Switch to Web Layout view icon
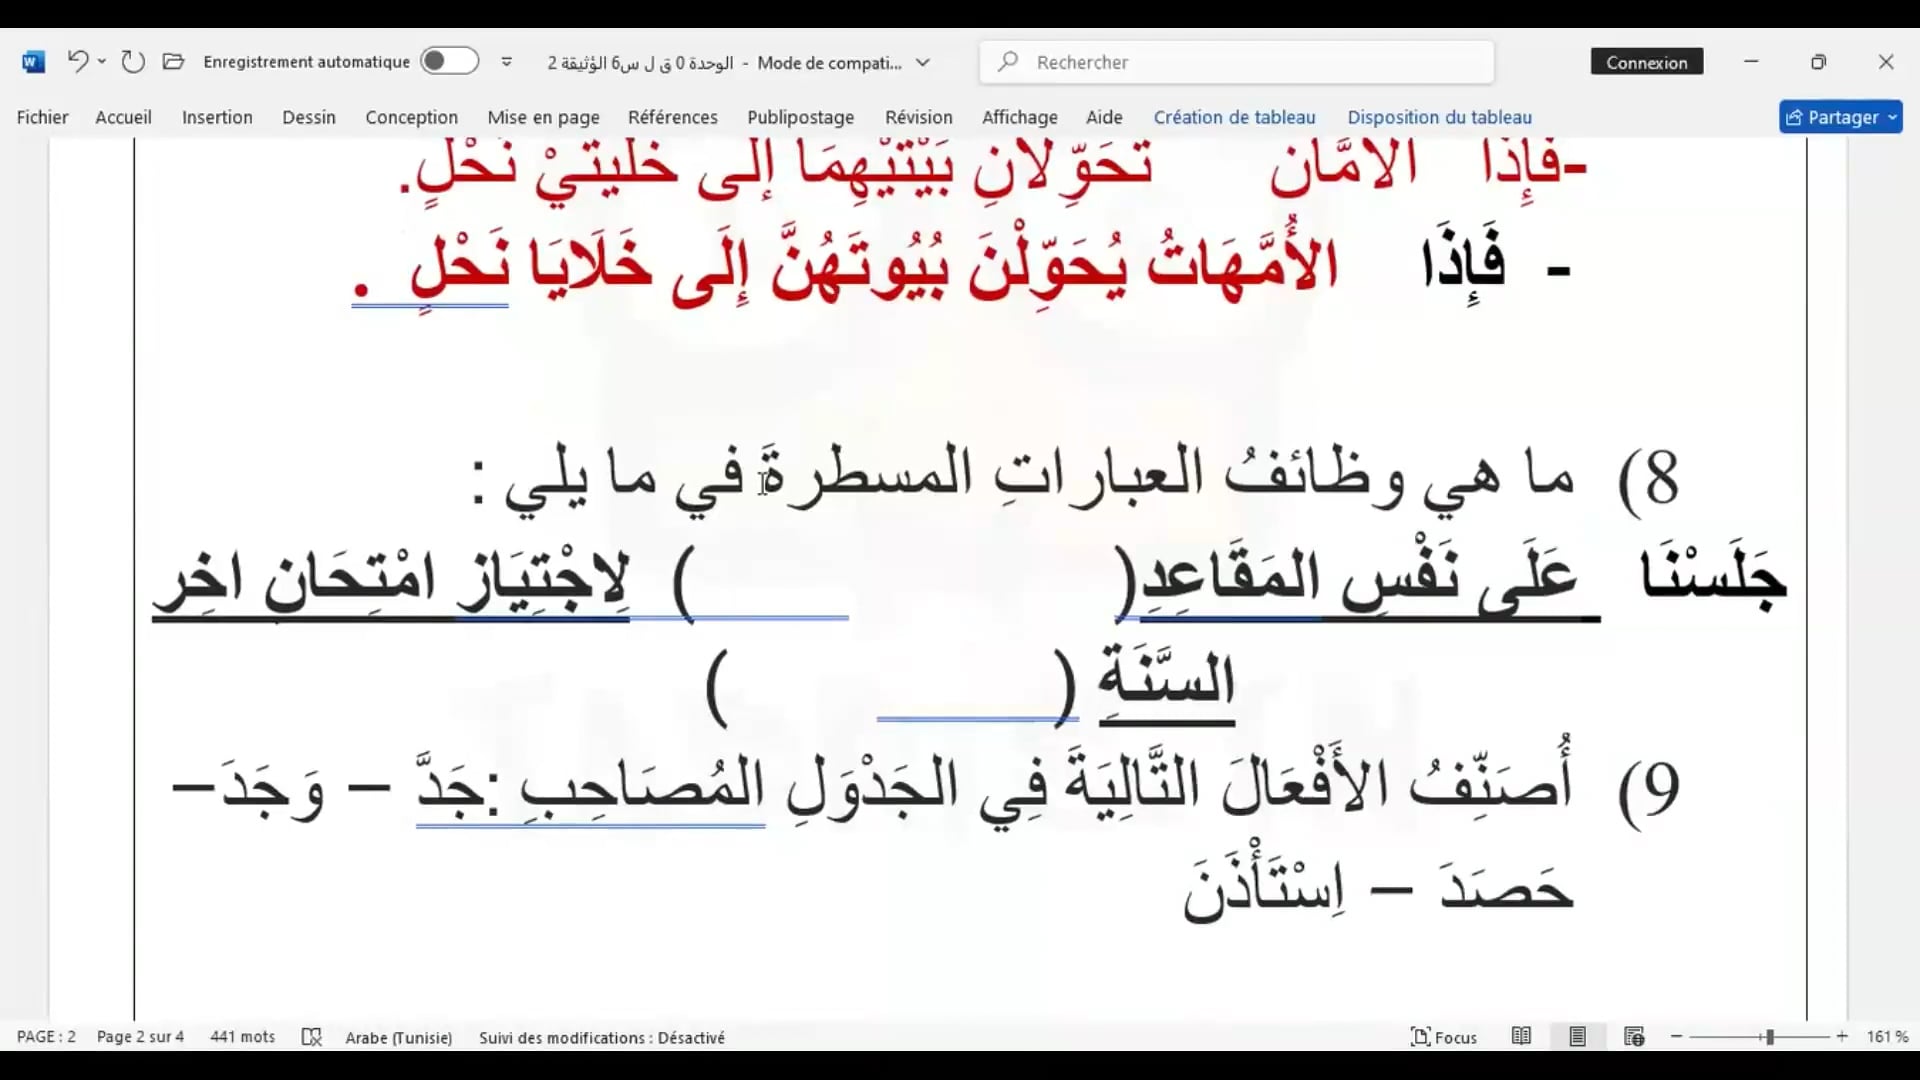Image resolution: width=1920 pixels, height=1080 pixels. 1634,1037
